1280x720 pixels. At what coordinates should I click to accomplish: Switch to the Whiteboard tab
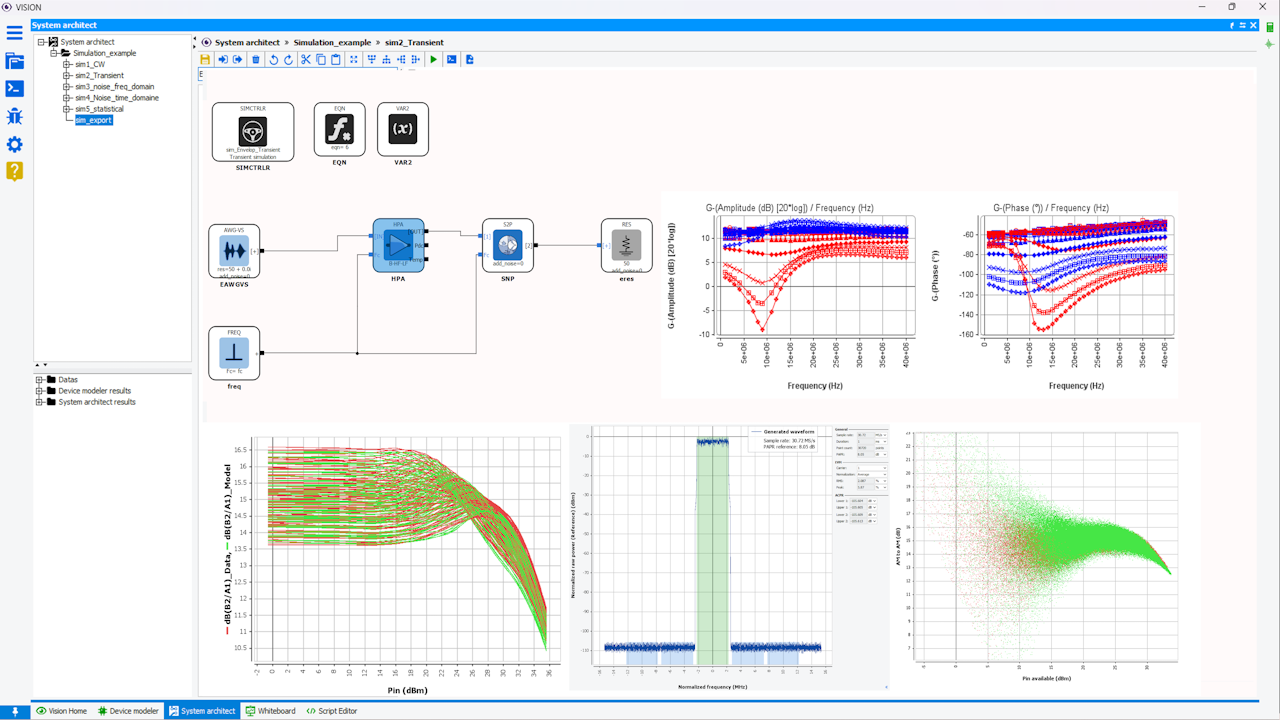[271, 711]
